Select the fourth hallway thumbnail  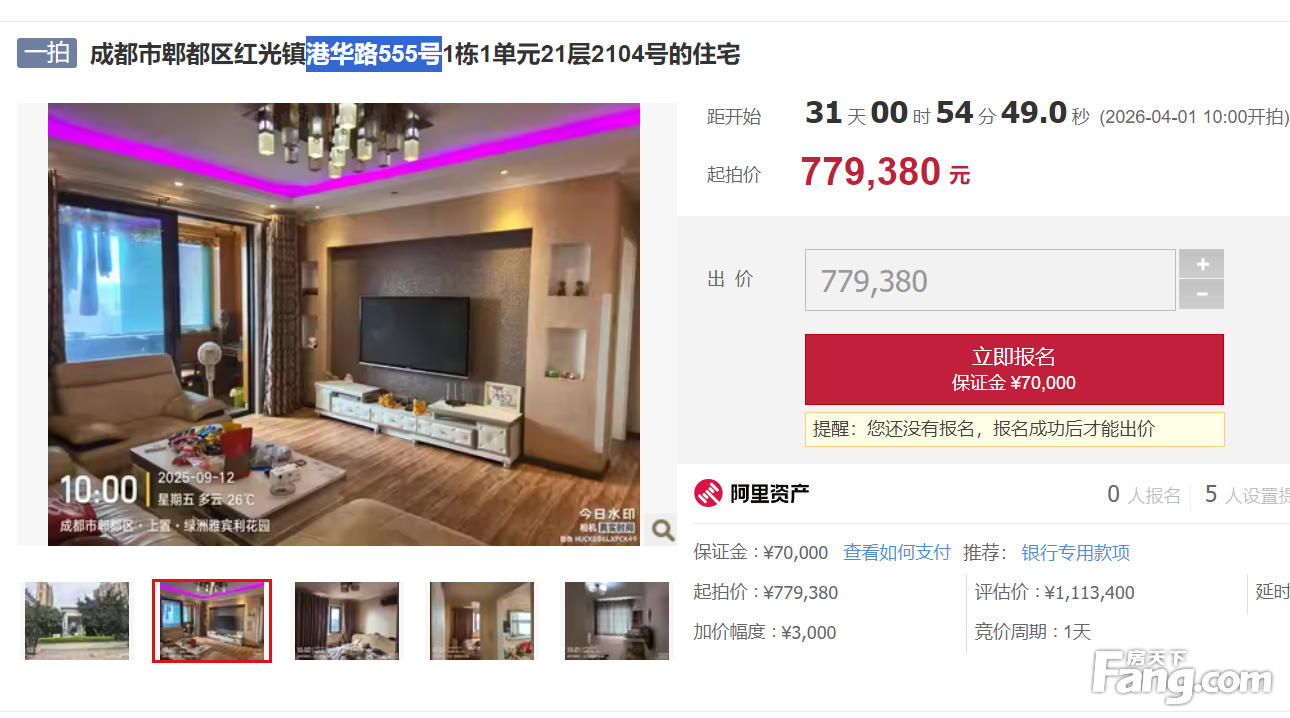[482, 620]
